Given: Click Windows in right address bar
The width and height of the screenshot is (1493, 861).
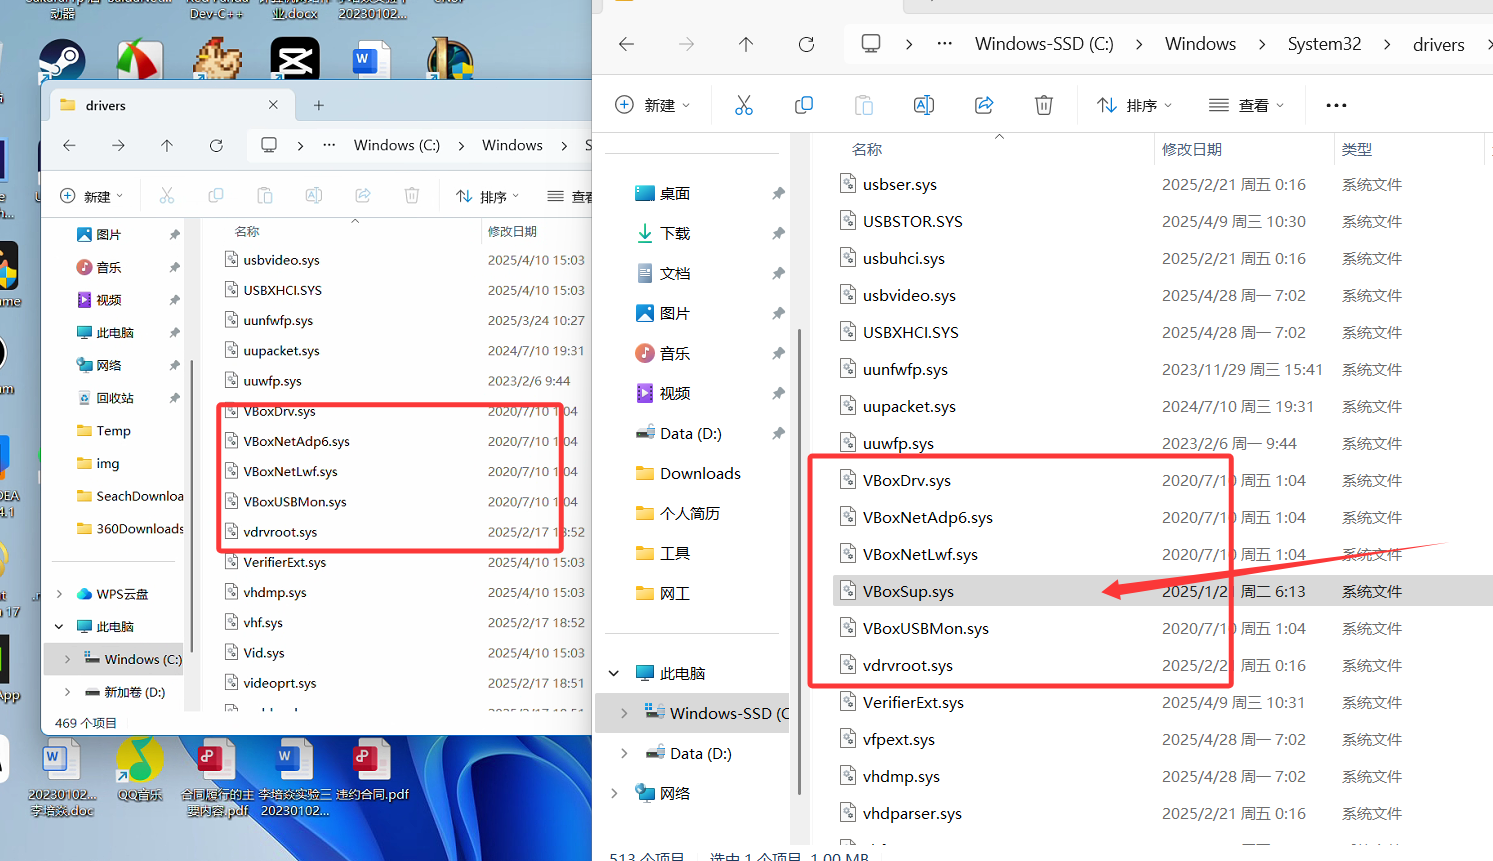Looking at the screenshot, I should coord(1200,44).
